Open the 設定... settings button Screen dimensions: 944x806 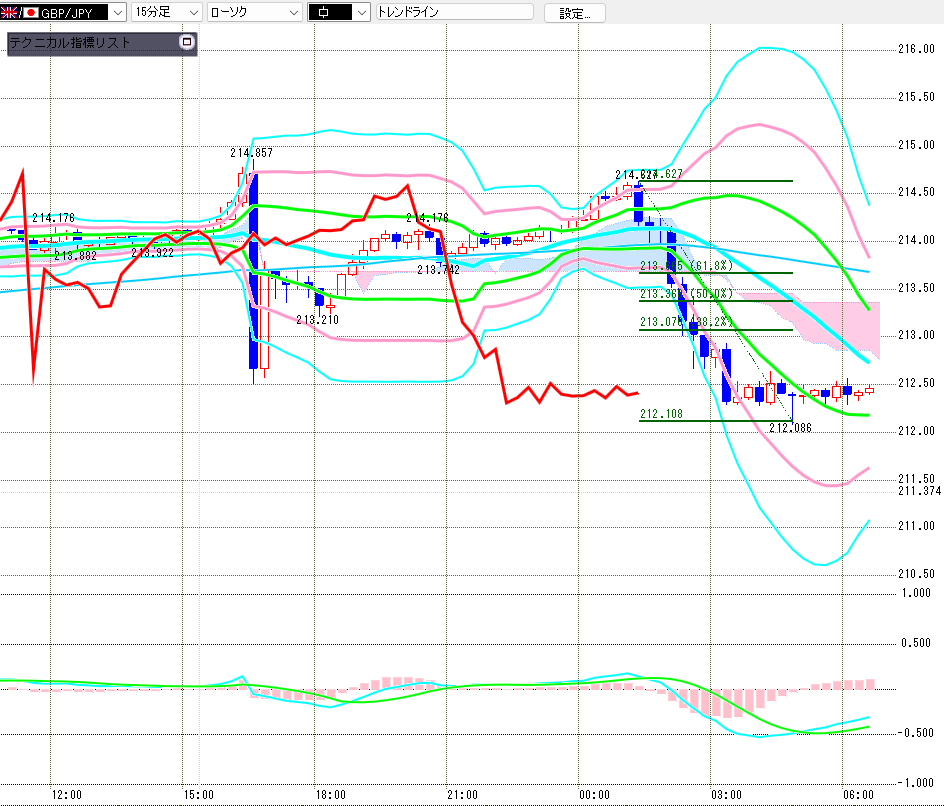click(x=574, y=13)
